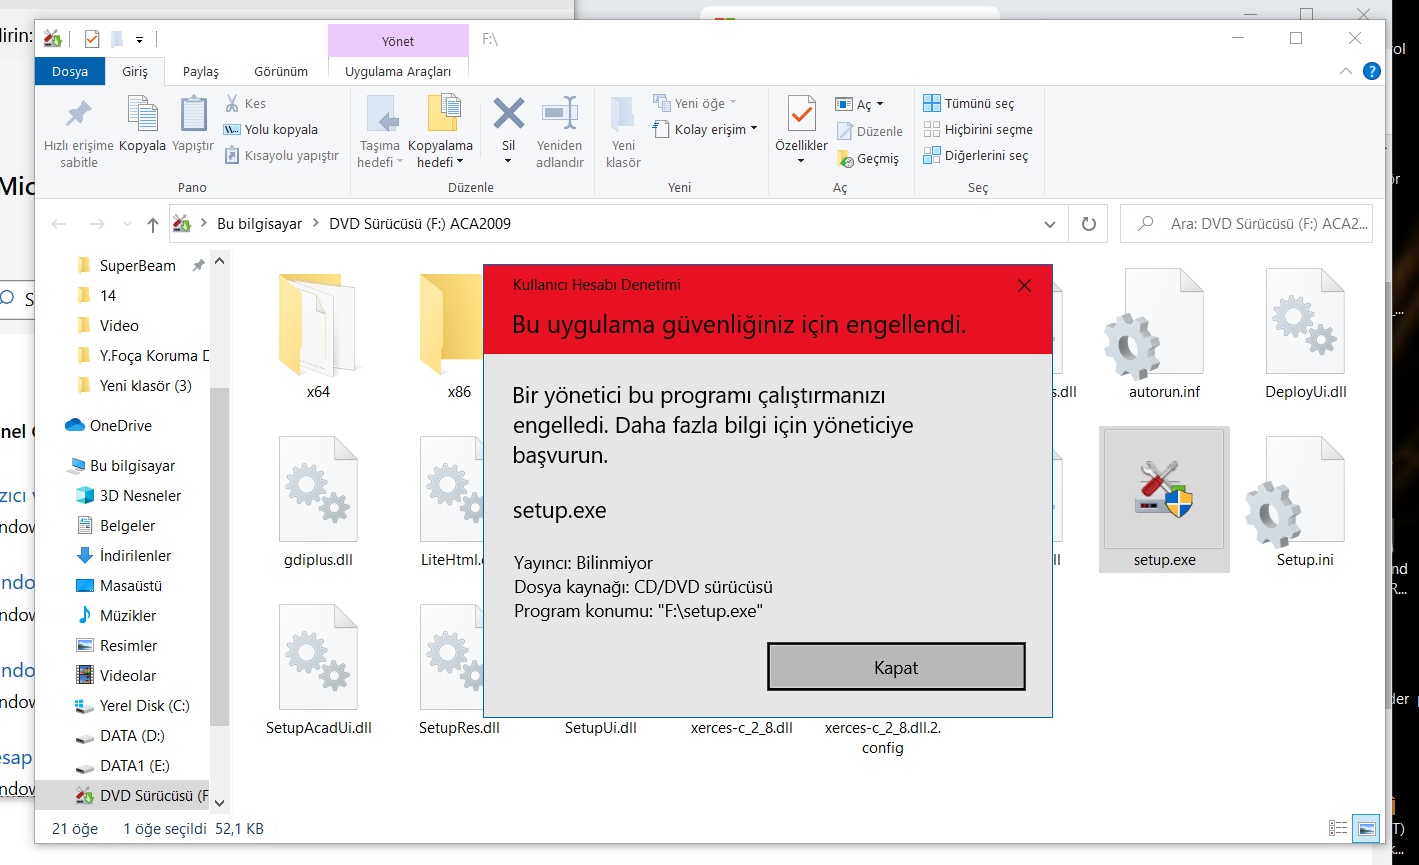Select the SetupAcadUi.dll file

(x=318, y=672)
